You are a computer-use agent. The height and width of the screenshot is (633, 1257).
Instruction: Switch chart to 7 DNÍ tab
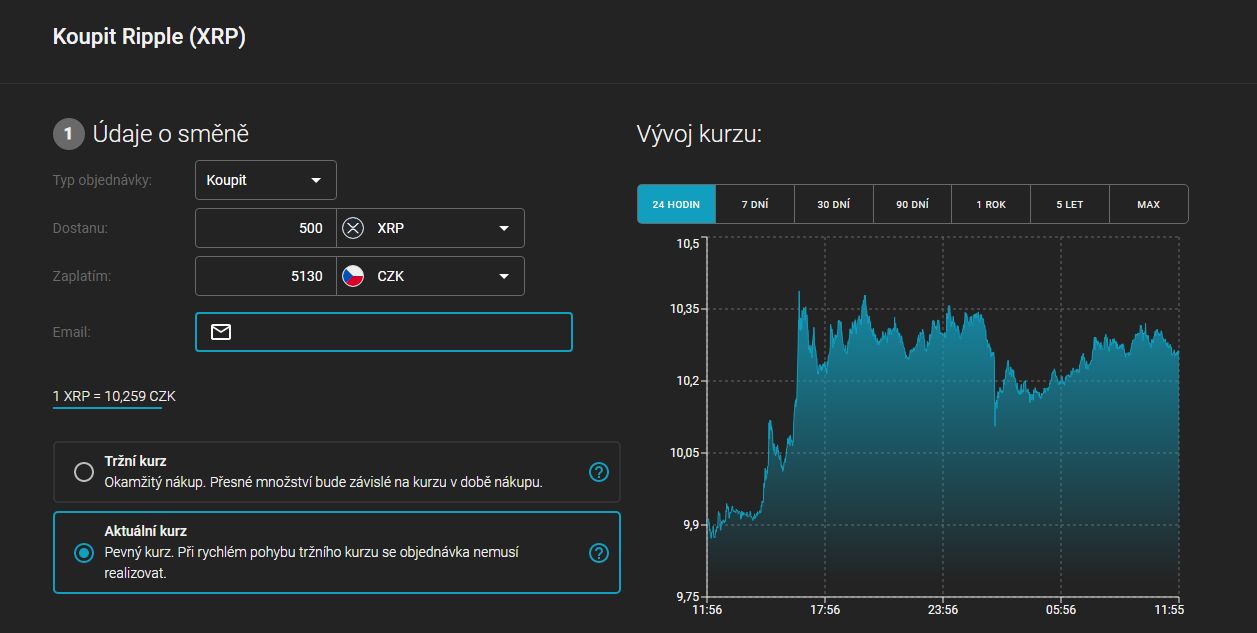pyautogui.click(x=755, y=204)
